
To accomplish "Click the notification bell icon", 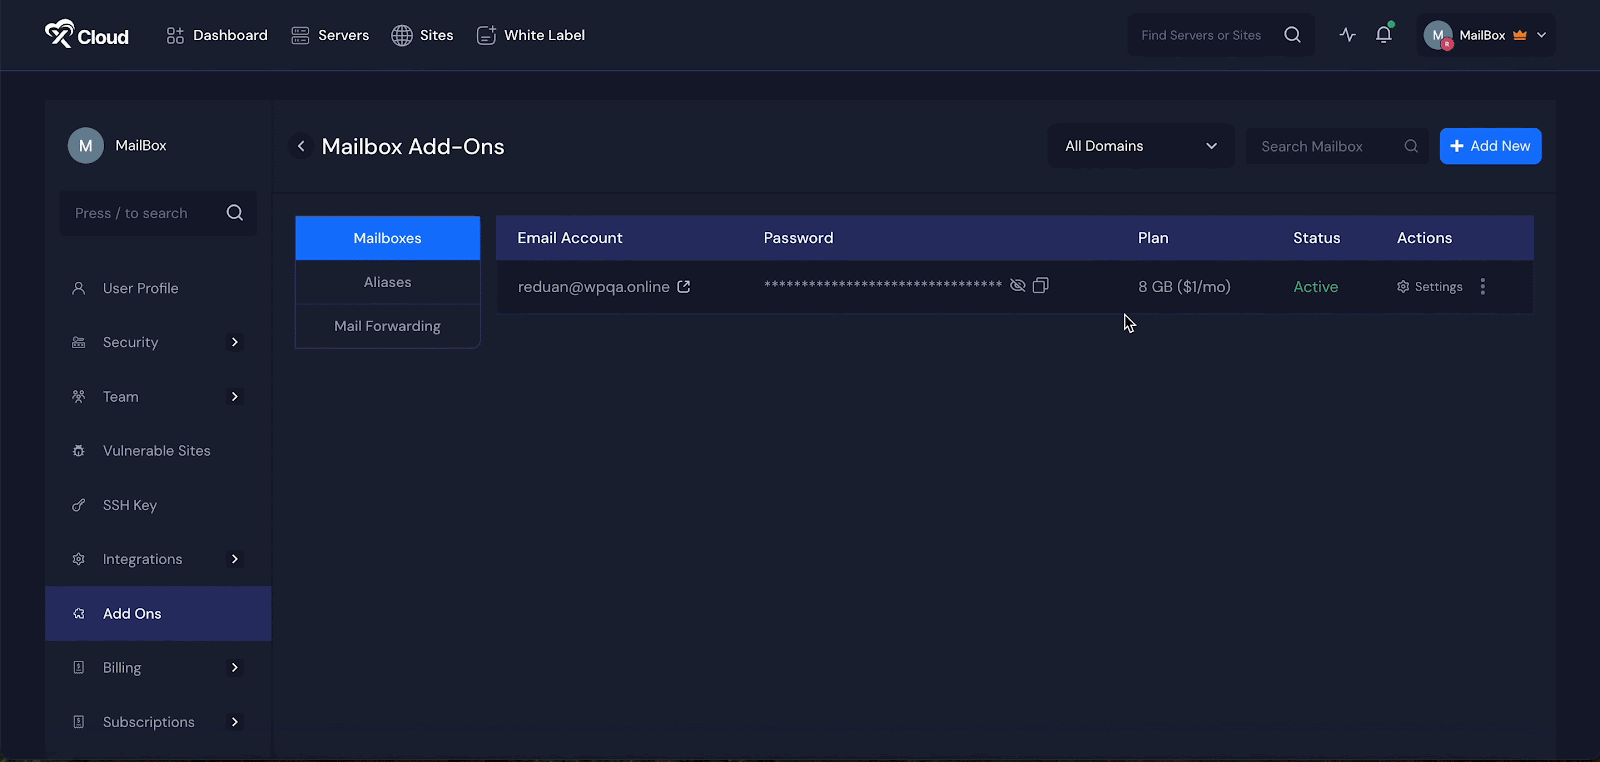I will point(1383,35).
